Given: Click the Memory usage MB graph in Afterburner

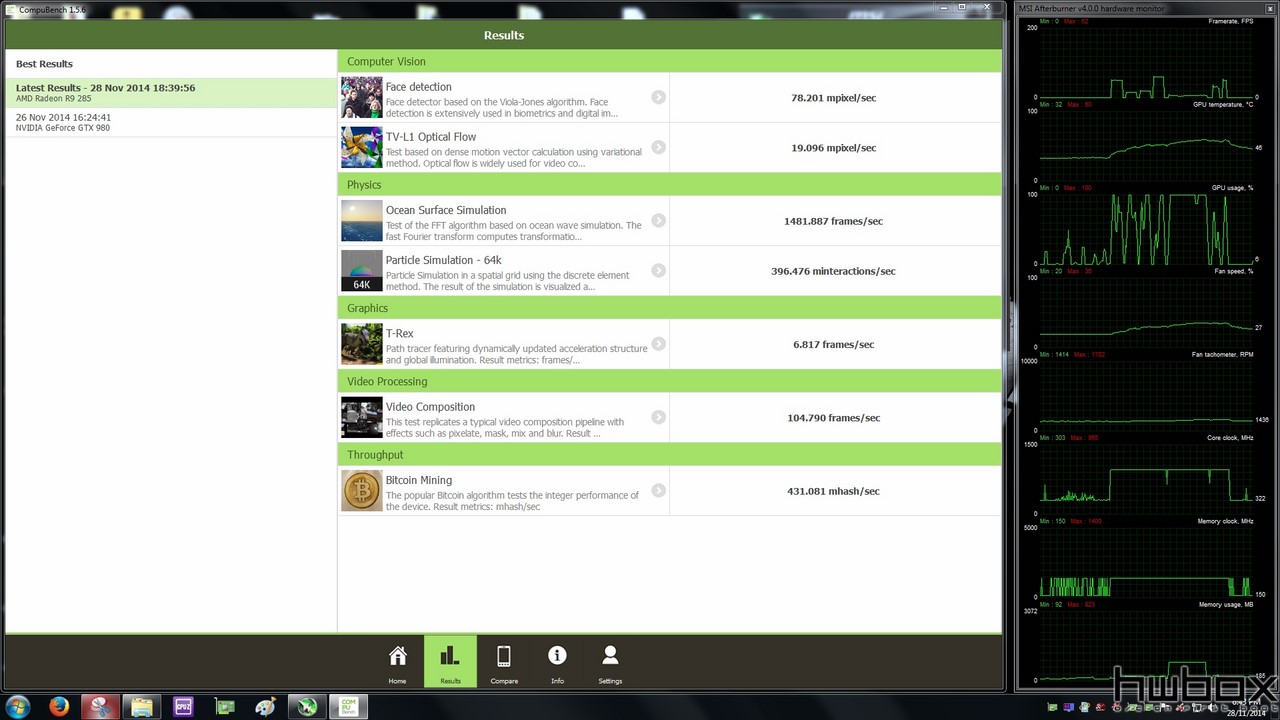Looking at the screenshot, I should coord(1147,644).
